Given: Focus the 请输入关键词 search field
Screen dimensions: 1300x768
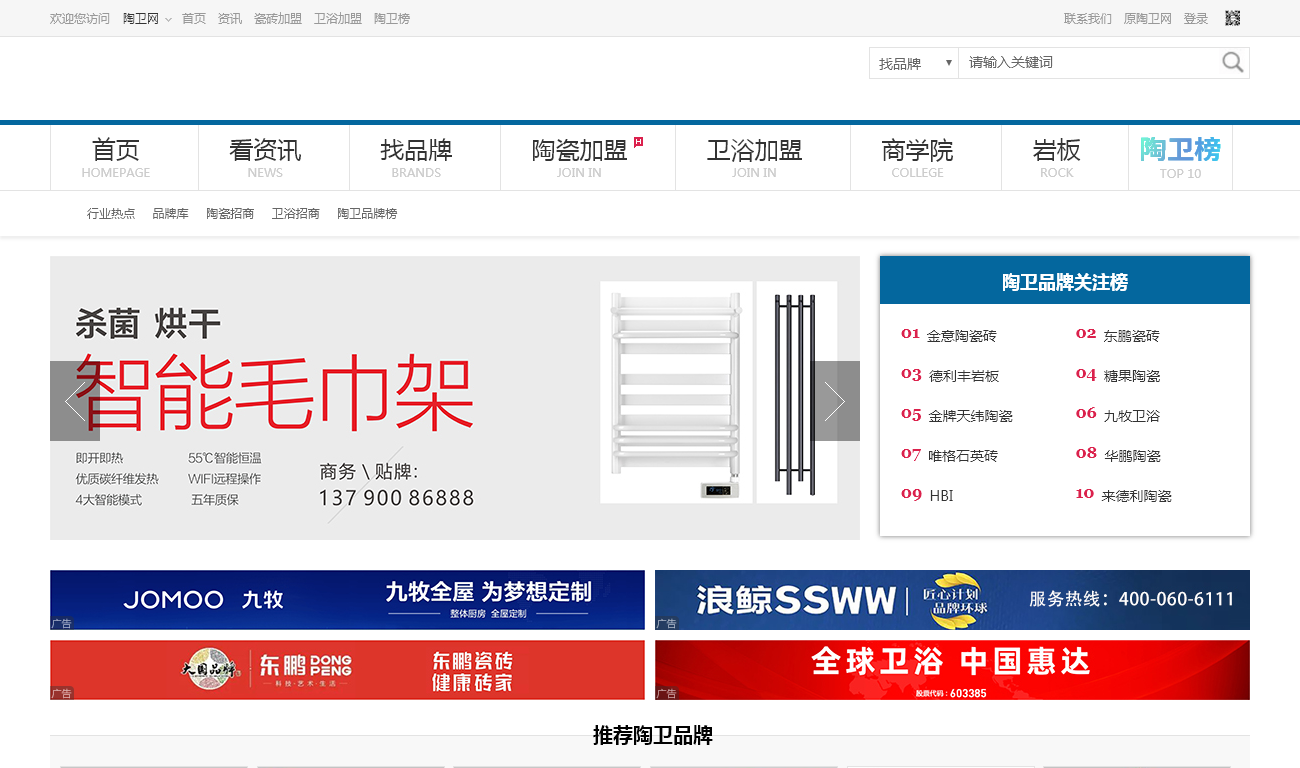Looking at the screenshot, I should pyautogui.click(x=1088, y=63).
